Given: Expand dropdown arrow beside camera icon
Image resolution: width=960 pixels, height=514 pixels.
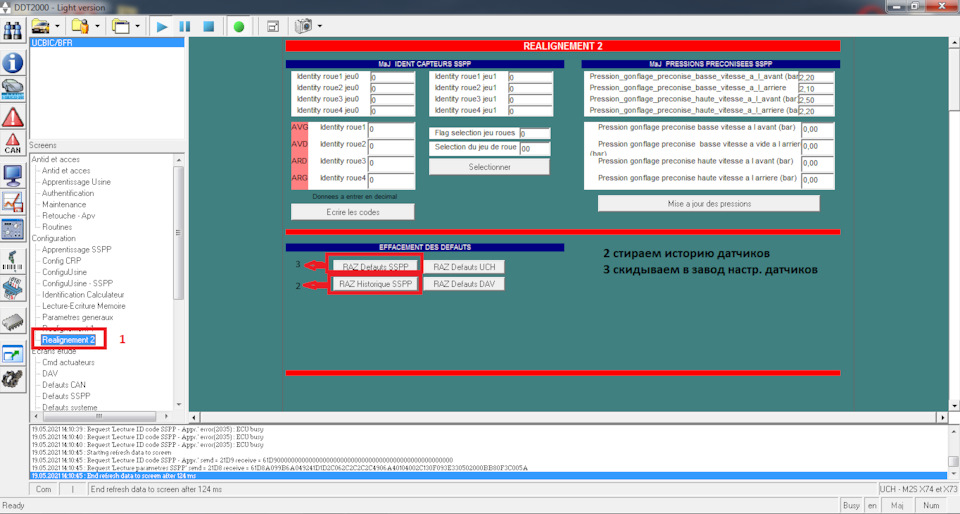Looking at the screenshot, I should point(319,27).
